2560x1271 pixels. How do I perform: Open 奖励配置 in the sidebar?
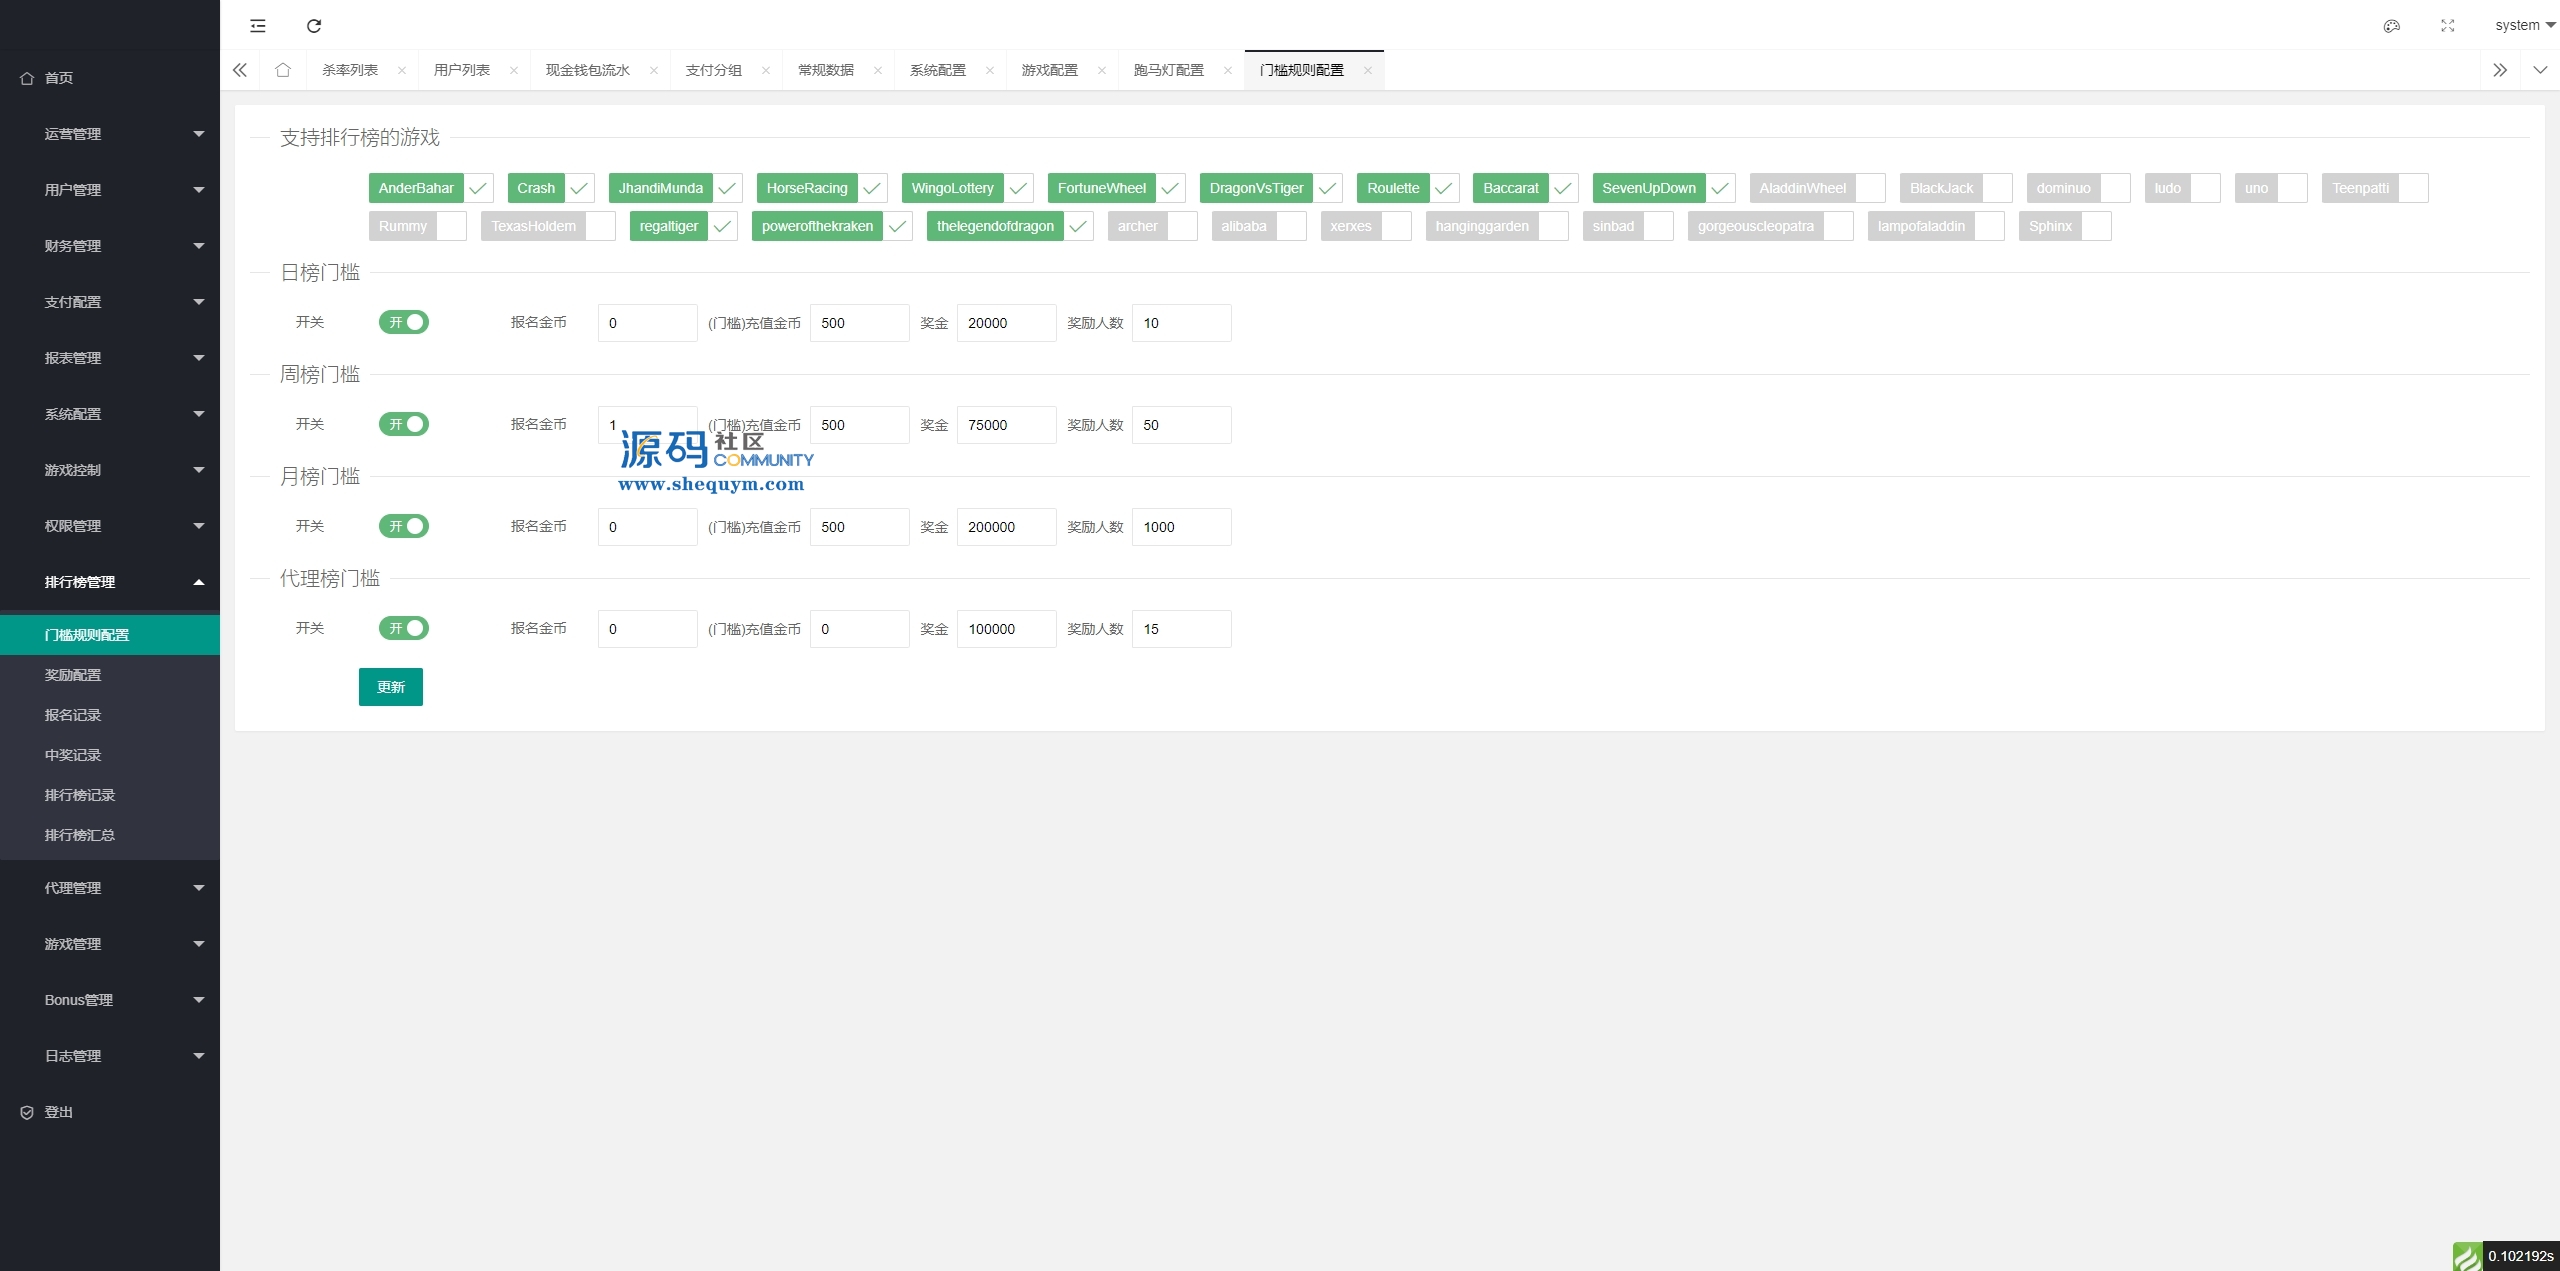(x=73, y=675)
